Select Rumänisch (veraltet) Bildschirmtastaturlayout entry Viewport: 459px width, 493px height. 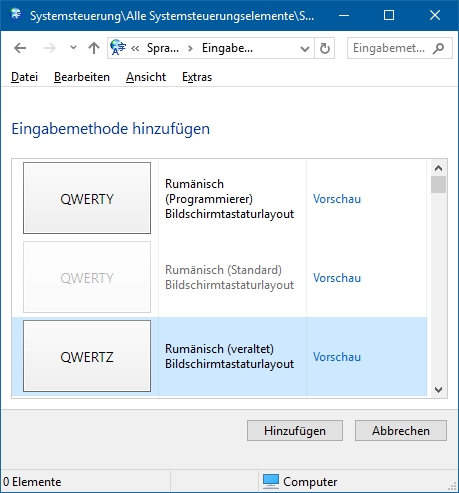tap(229, 356)
